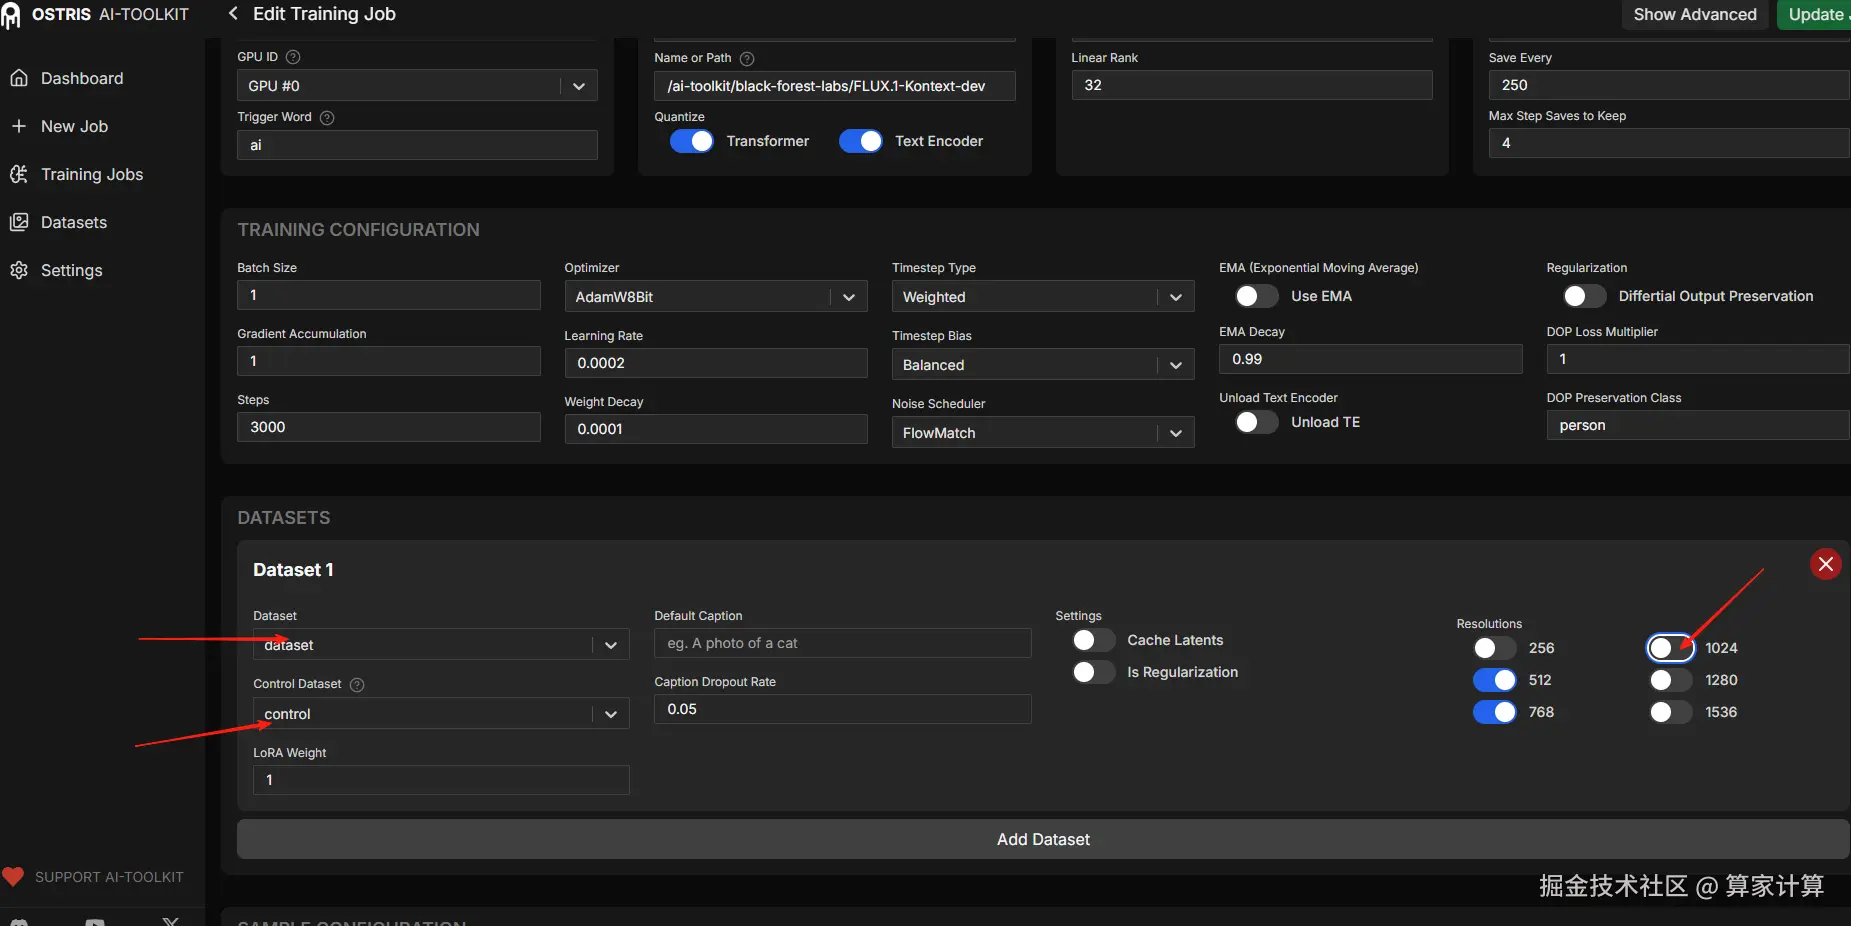Focus the Name or Path field
The image size is (1851, 926).
835,86
